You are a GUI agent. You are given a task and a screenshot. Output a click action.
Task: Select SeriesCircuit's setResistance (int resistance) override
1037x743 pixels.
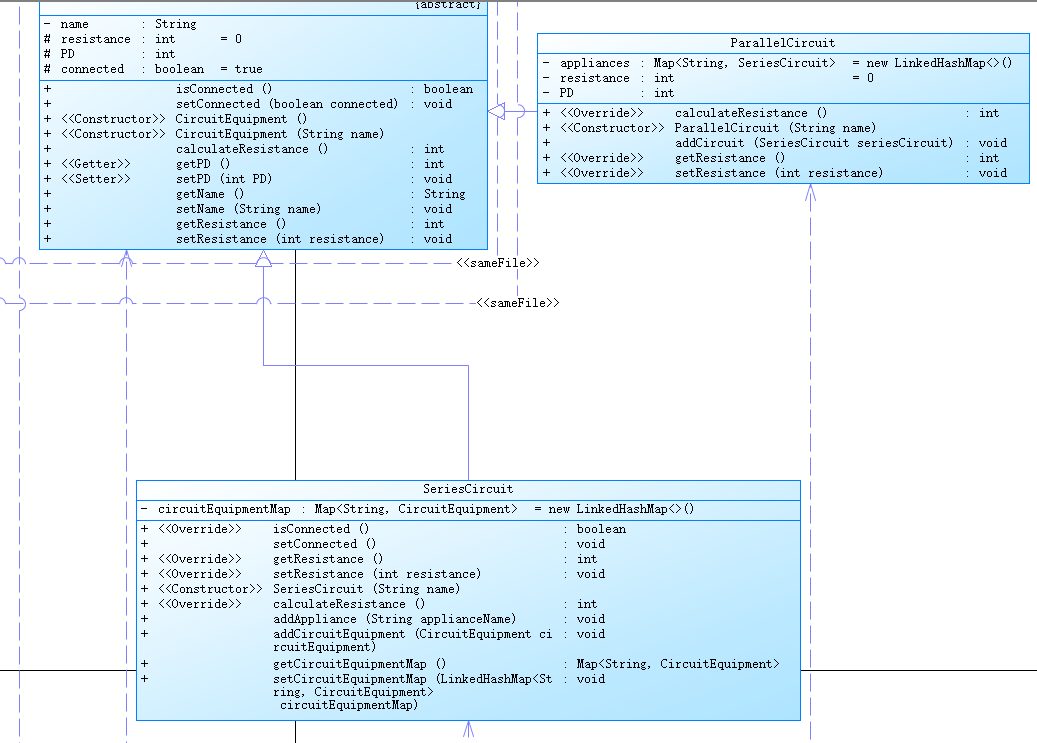click(x=372, y=574)
